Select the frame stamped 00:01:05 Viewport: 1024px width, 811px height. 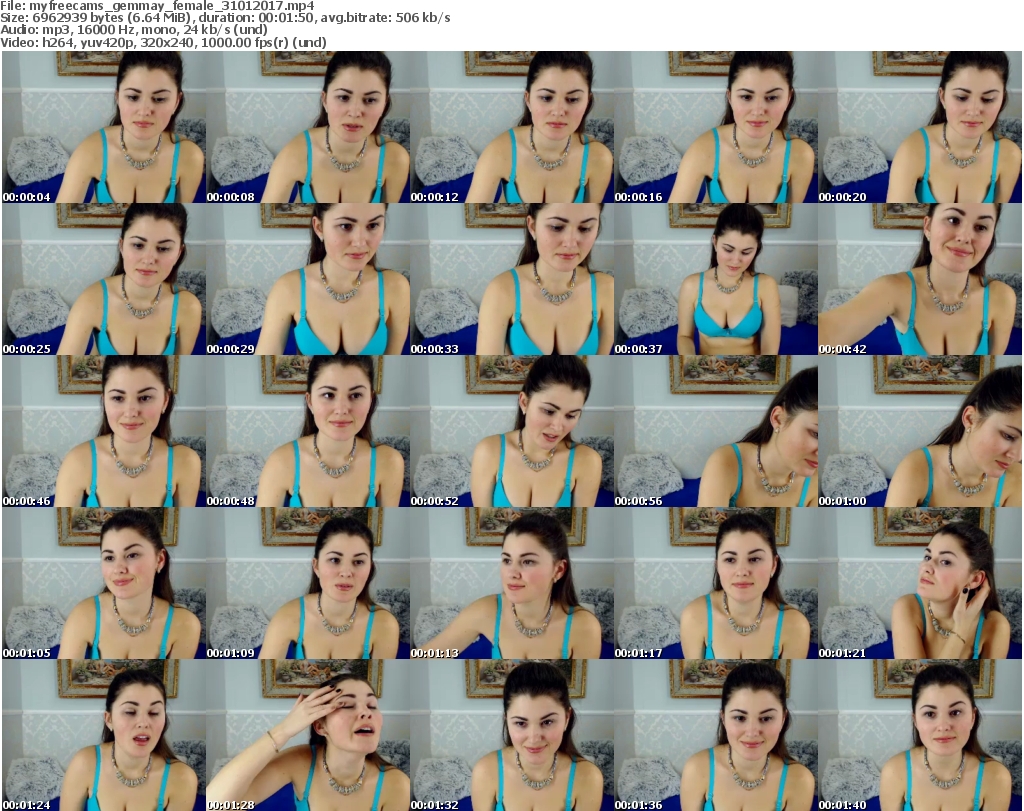coord(104,583)
